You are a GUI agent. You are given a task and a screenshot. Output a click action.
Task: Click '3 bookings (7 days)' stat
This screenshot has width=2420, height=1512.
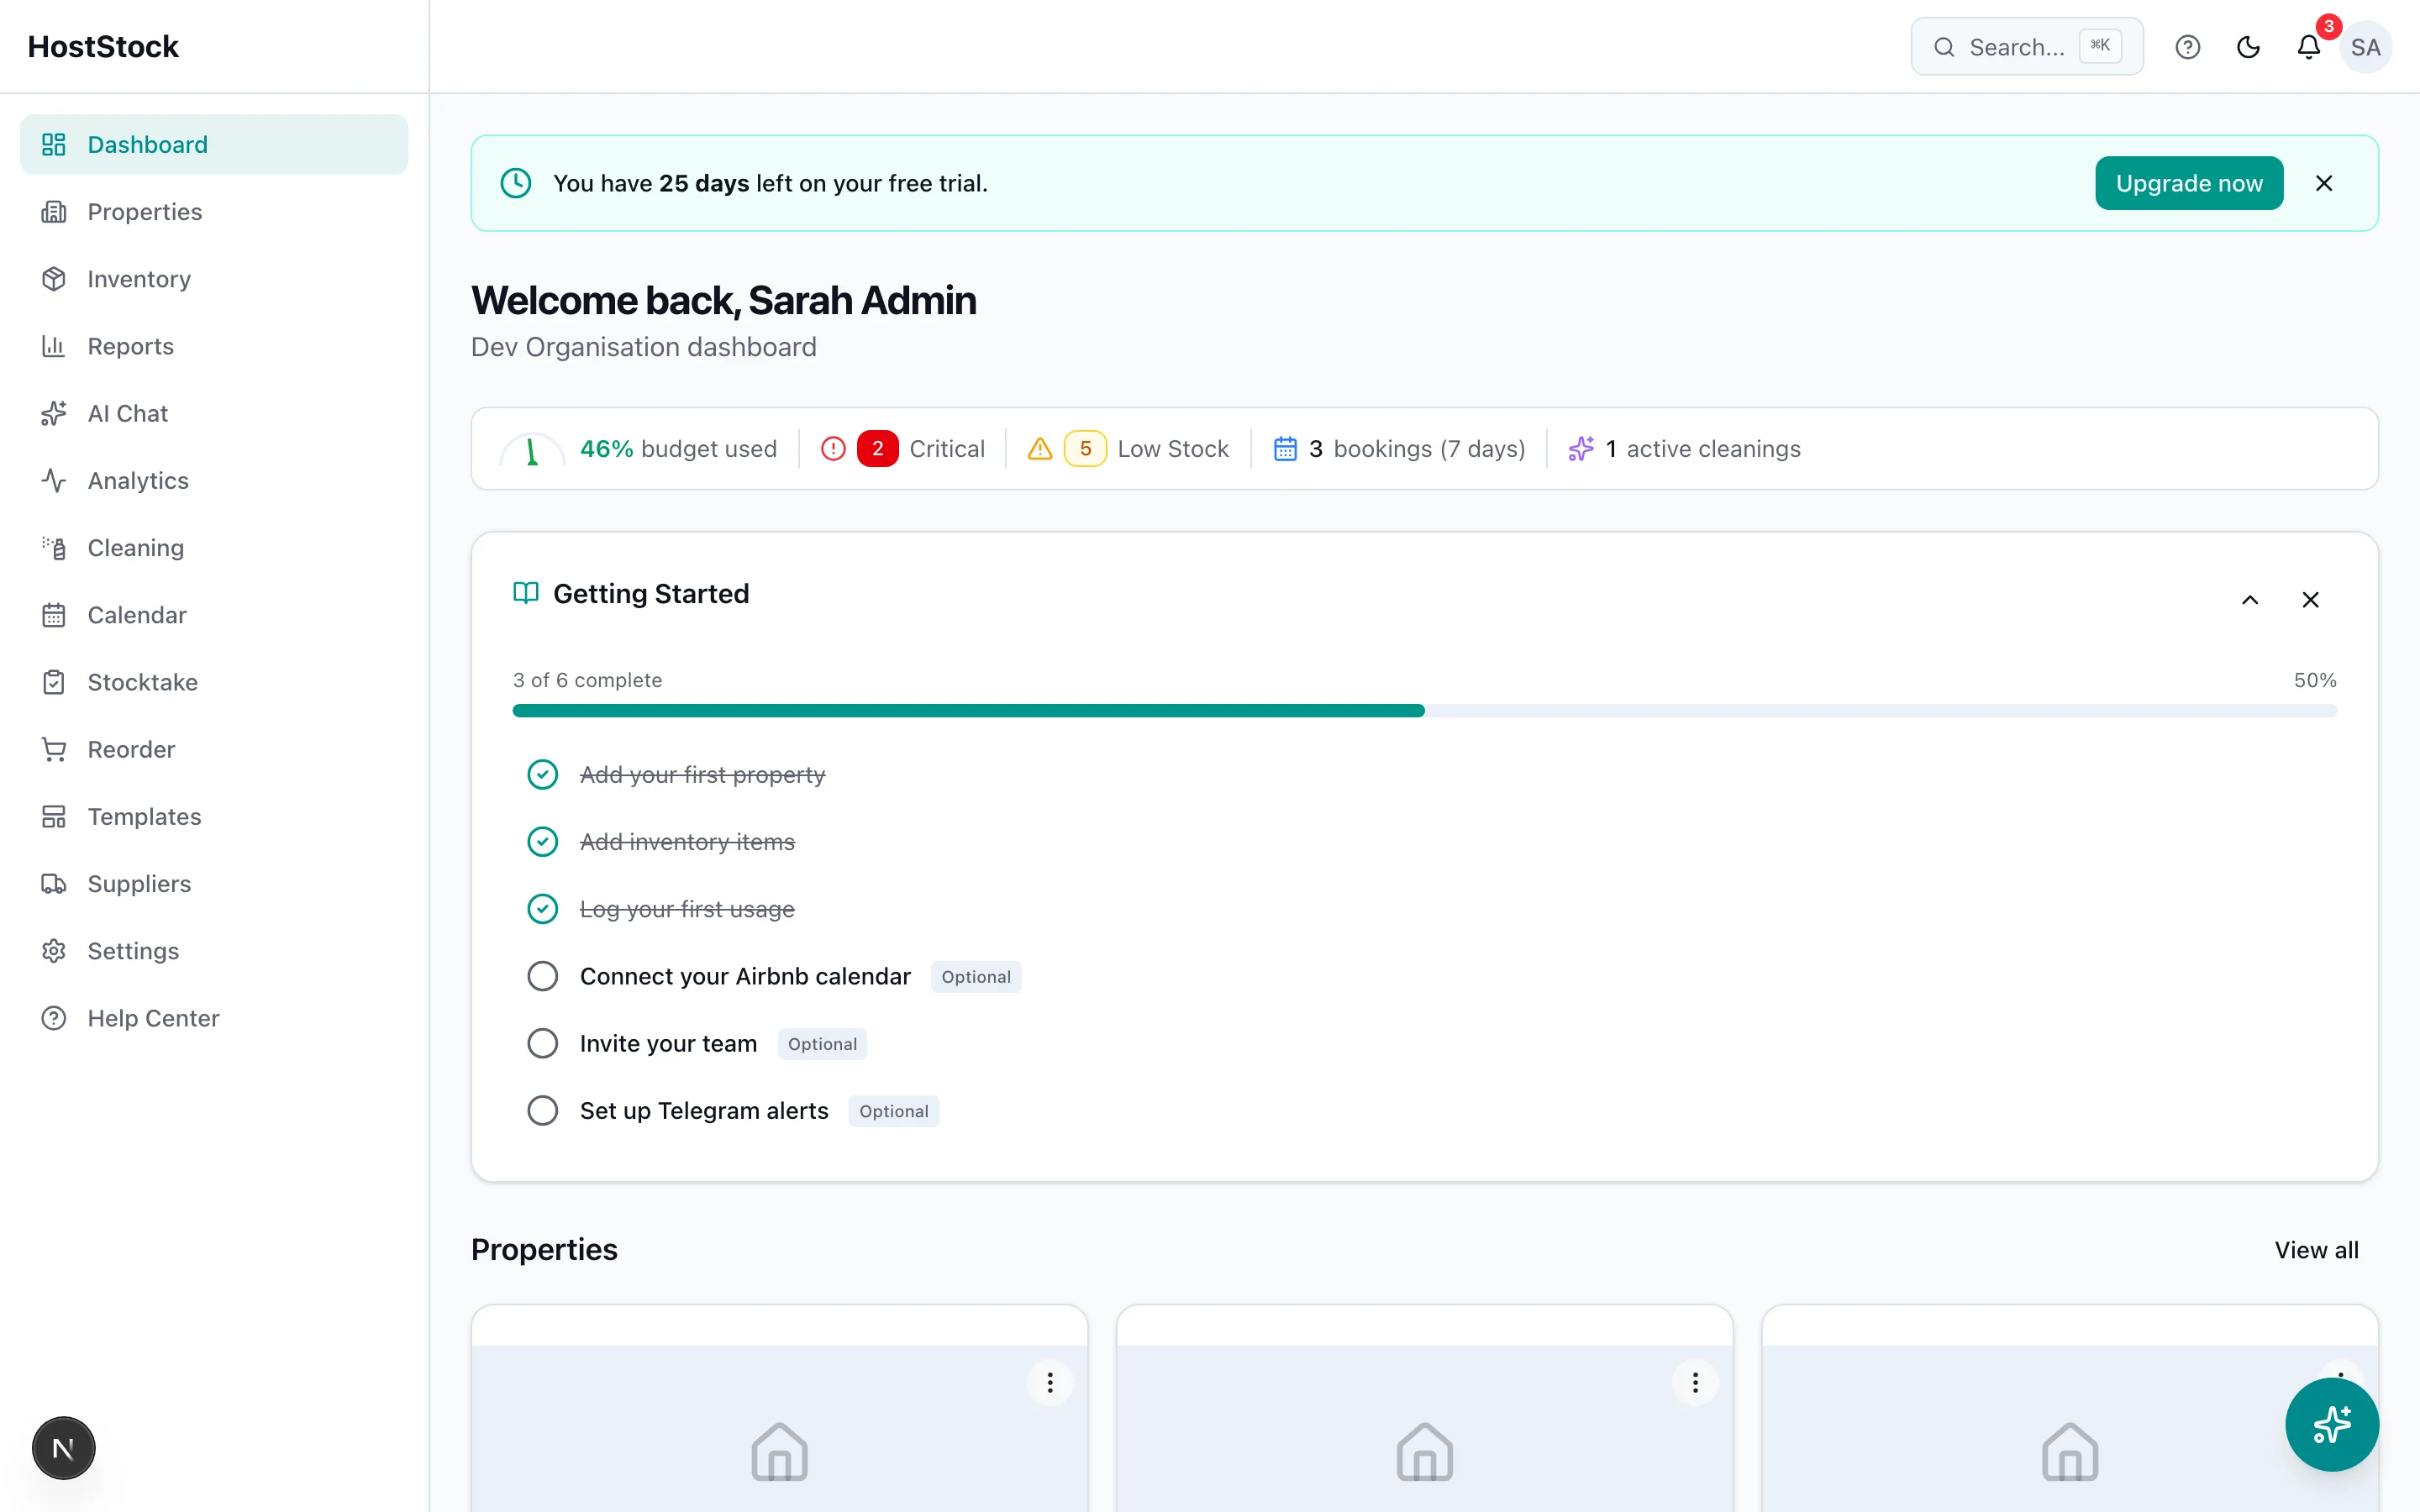[1399, 449]
